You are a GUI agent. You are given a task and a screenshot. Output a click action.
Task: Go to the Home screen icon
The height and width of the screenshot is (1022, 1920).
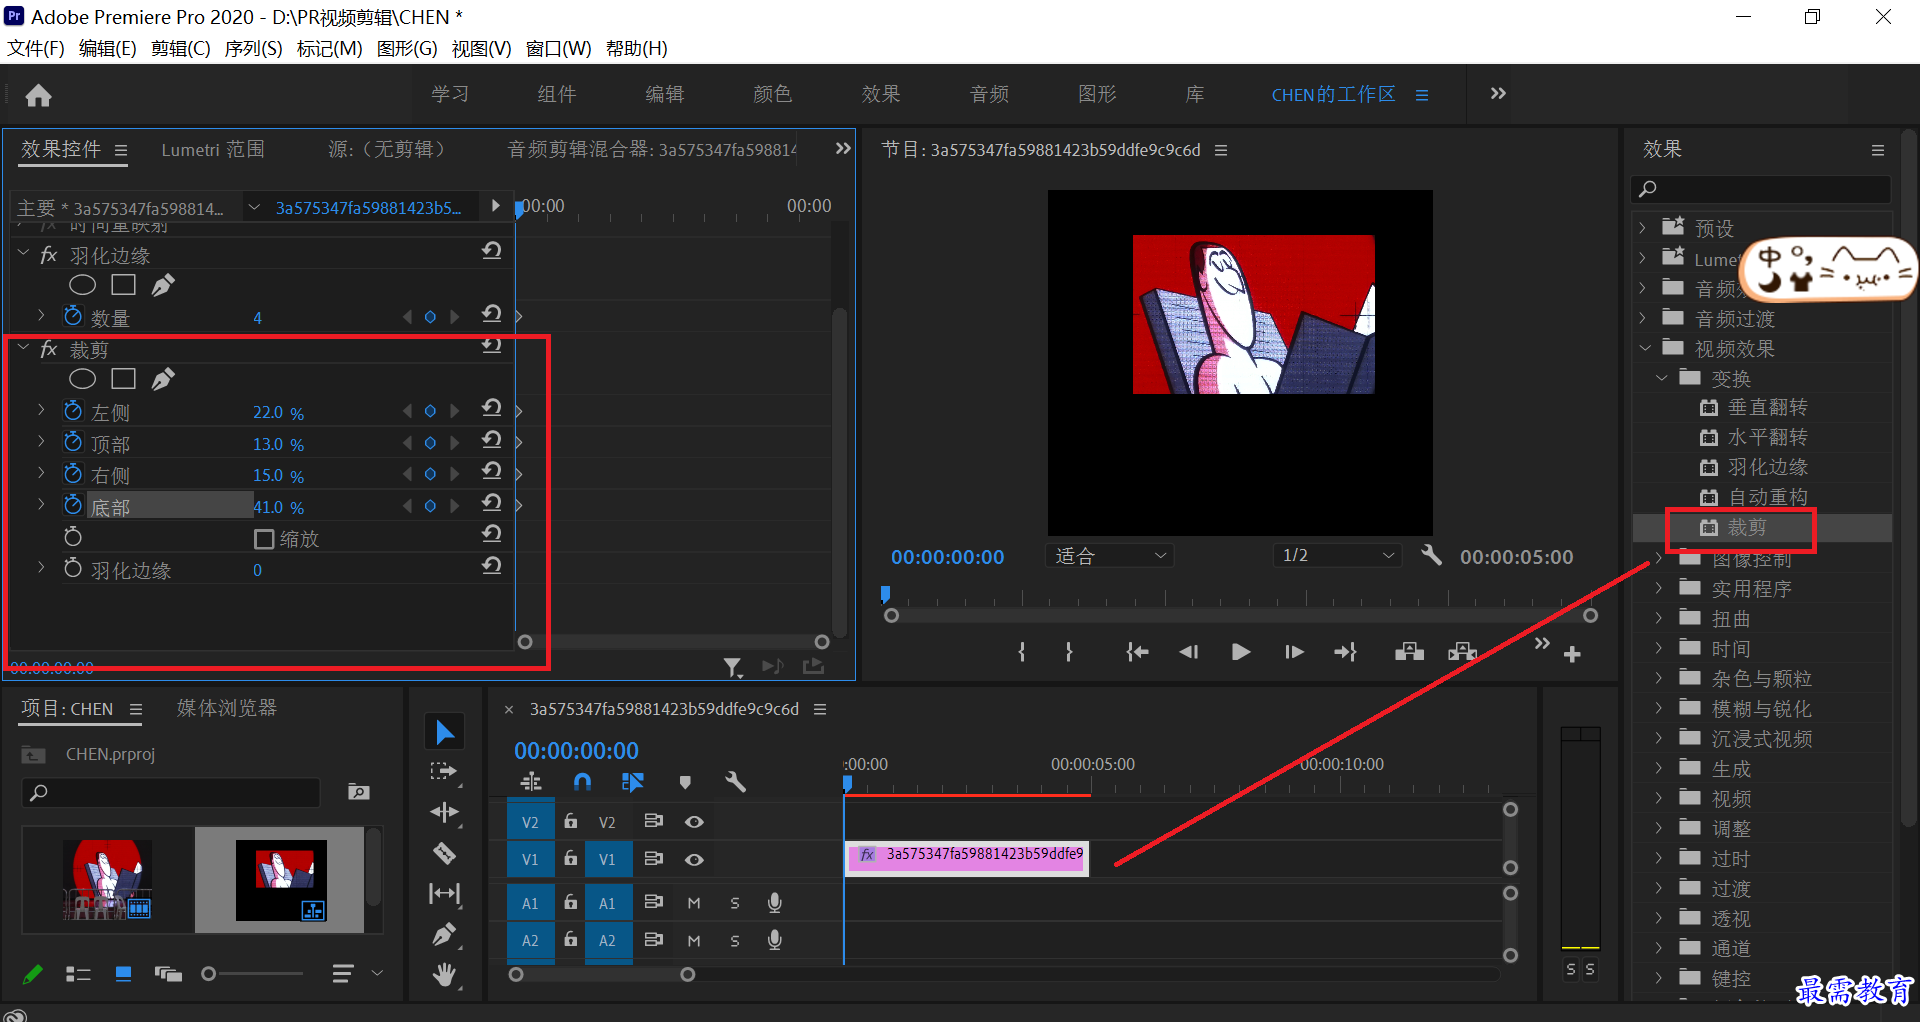(38, 95)
